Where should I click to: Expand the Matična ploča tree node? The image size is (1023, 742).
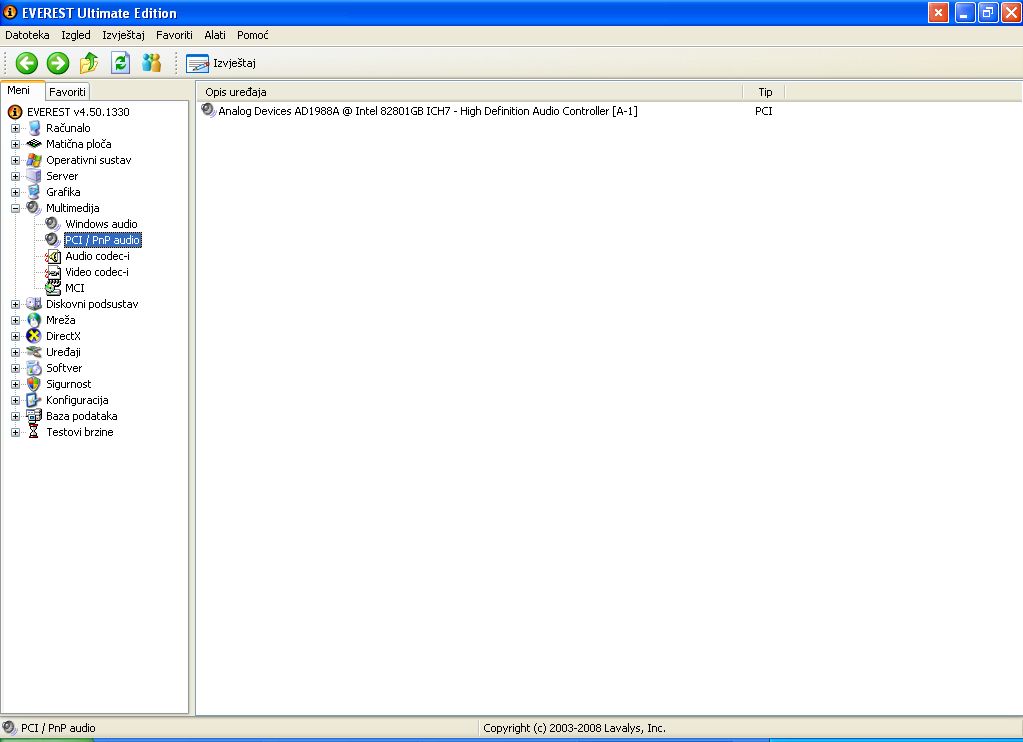tap(16, 144)
